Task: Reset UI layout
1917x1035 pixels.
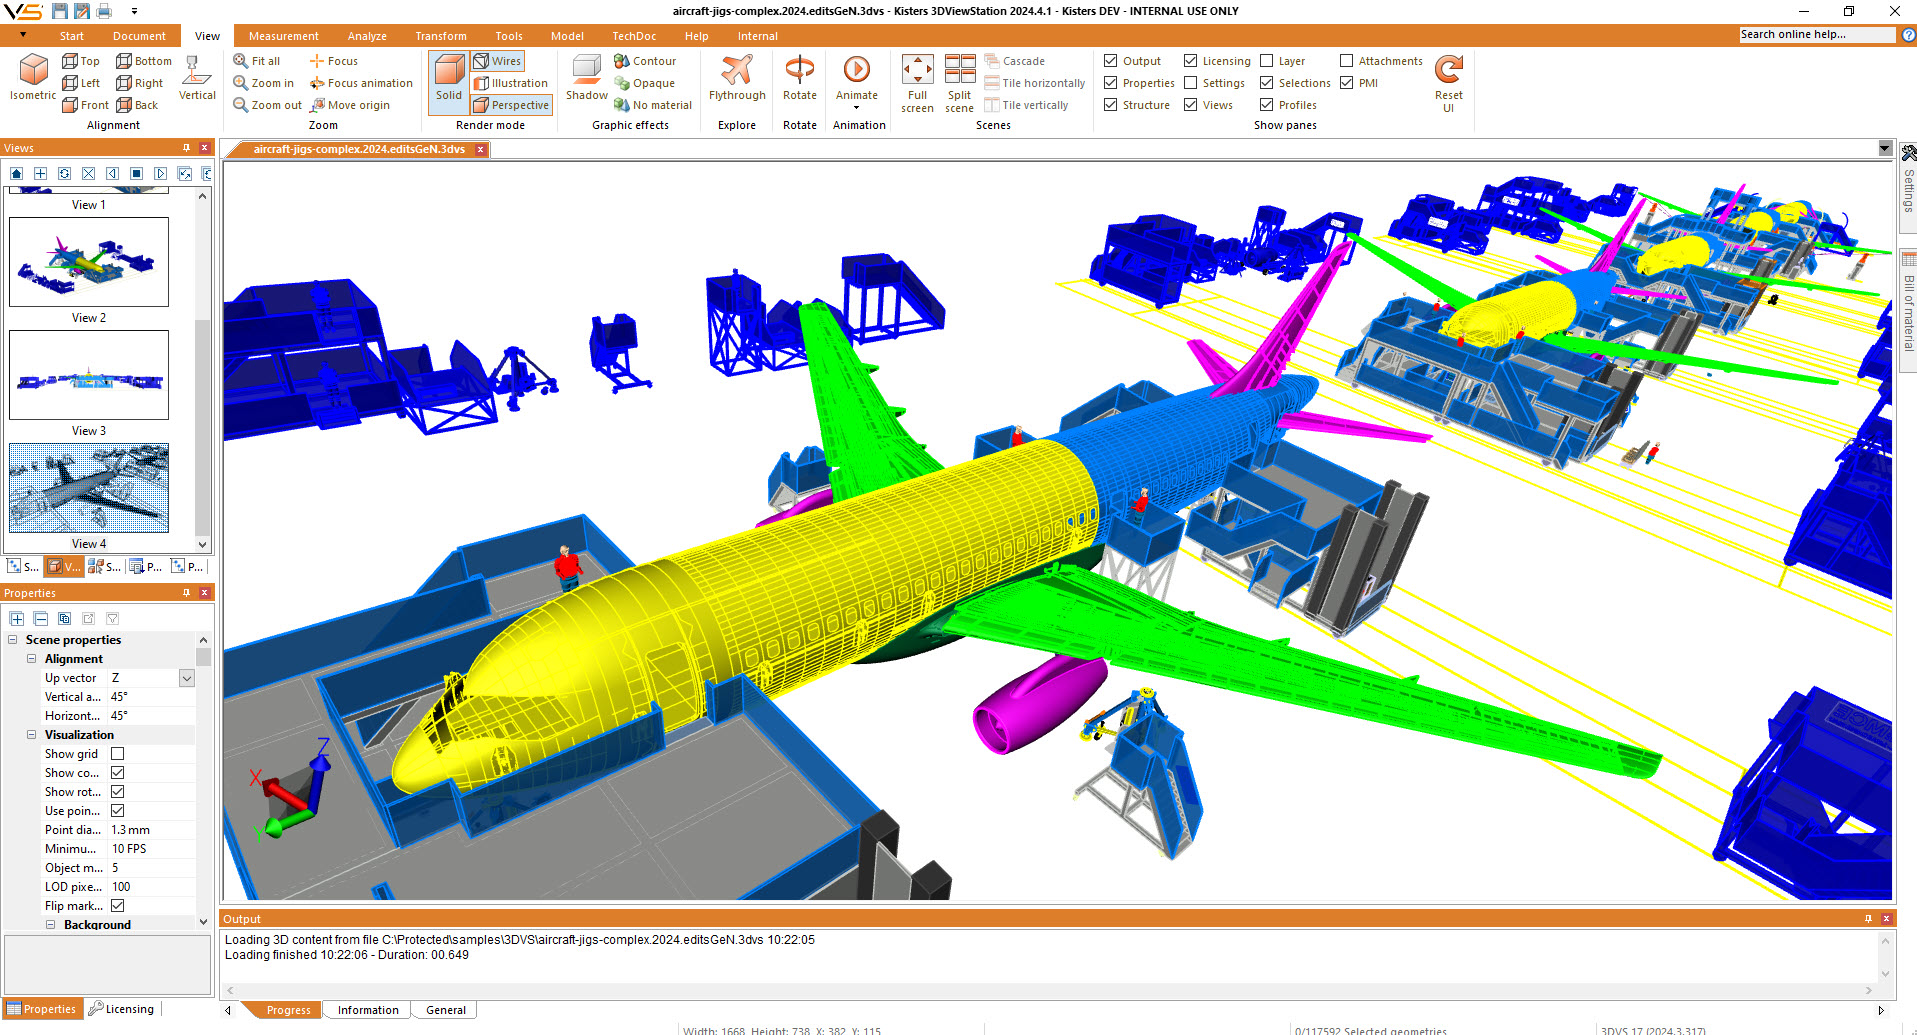Action: click(1448, 84)
